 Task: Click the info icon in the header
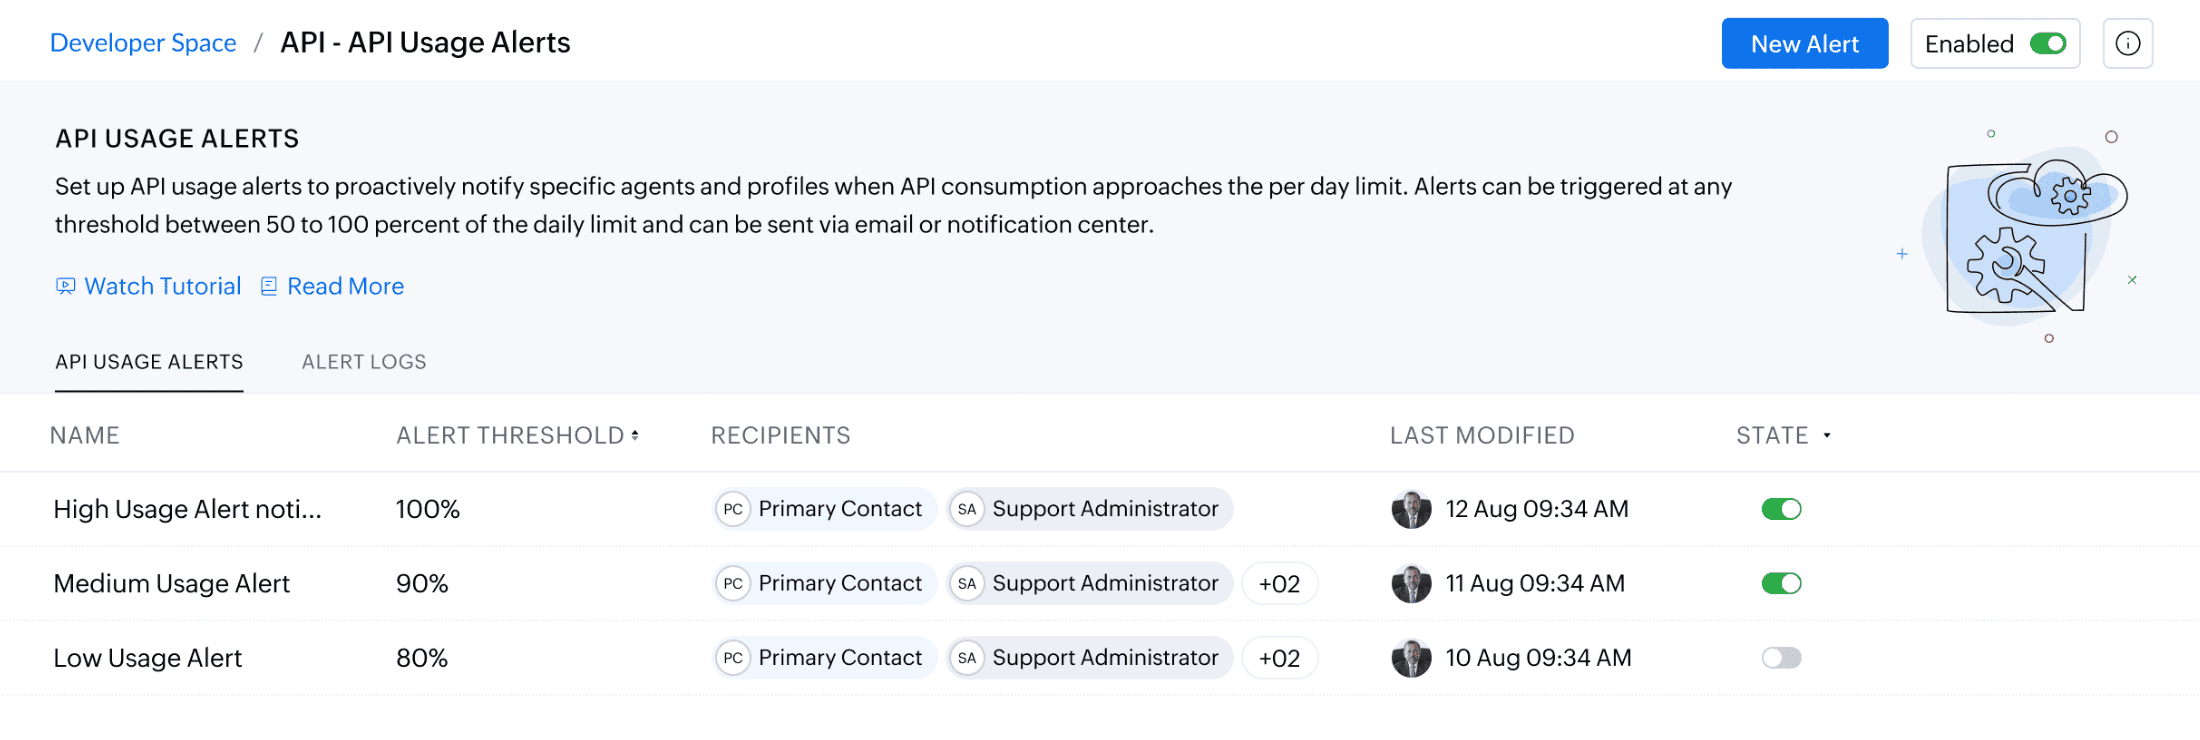point(2127,44)
